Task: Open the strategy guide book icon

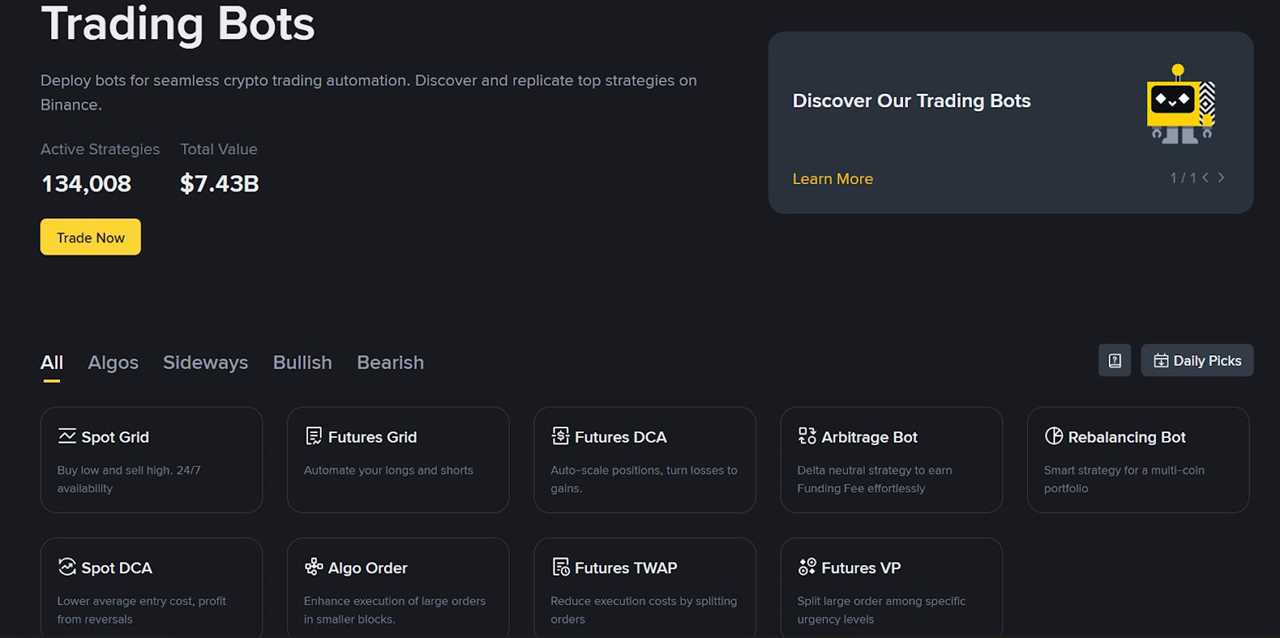Action: pyautogui.click(x=1114, y=360)
